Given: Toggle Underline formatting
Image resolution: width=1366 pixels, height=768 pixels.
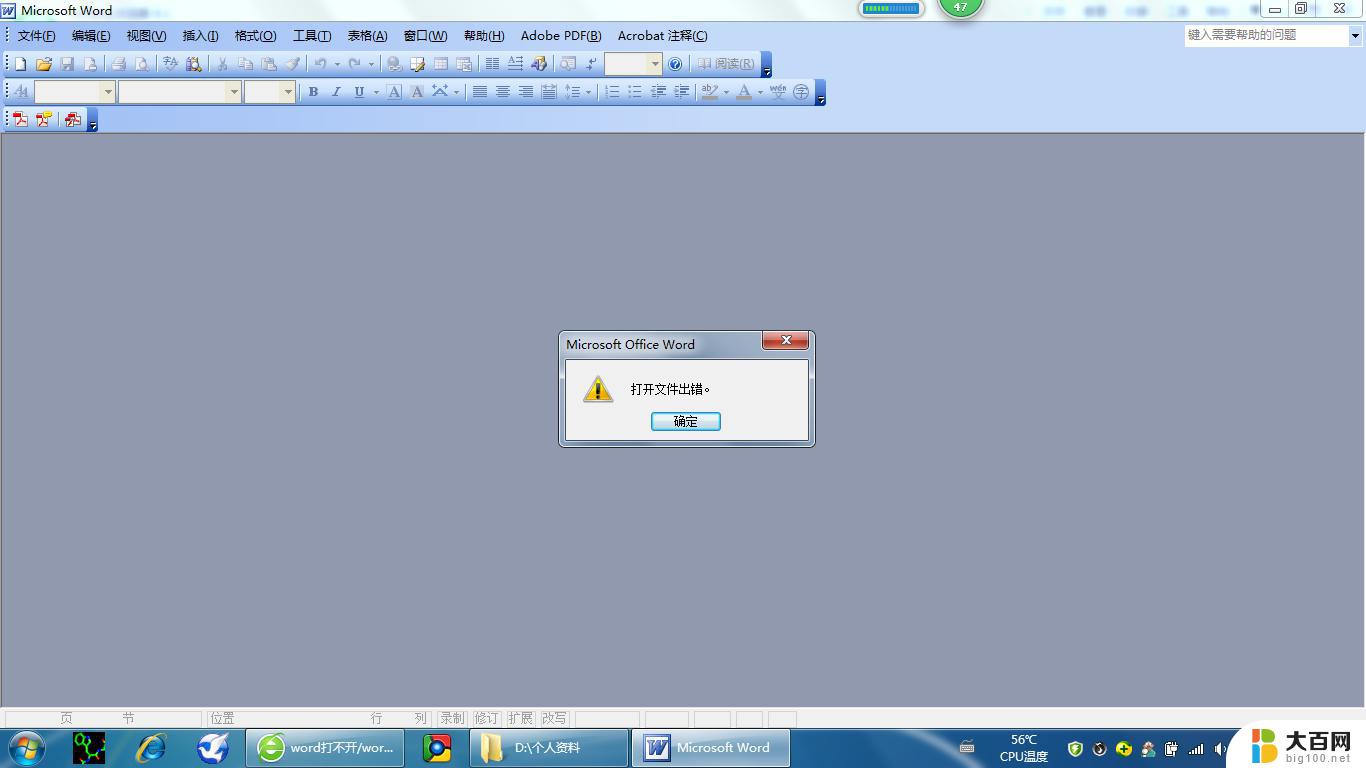Looking at the screenshot, I should pos(359,92).
